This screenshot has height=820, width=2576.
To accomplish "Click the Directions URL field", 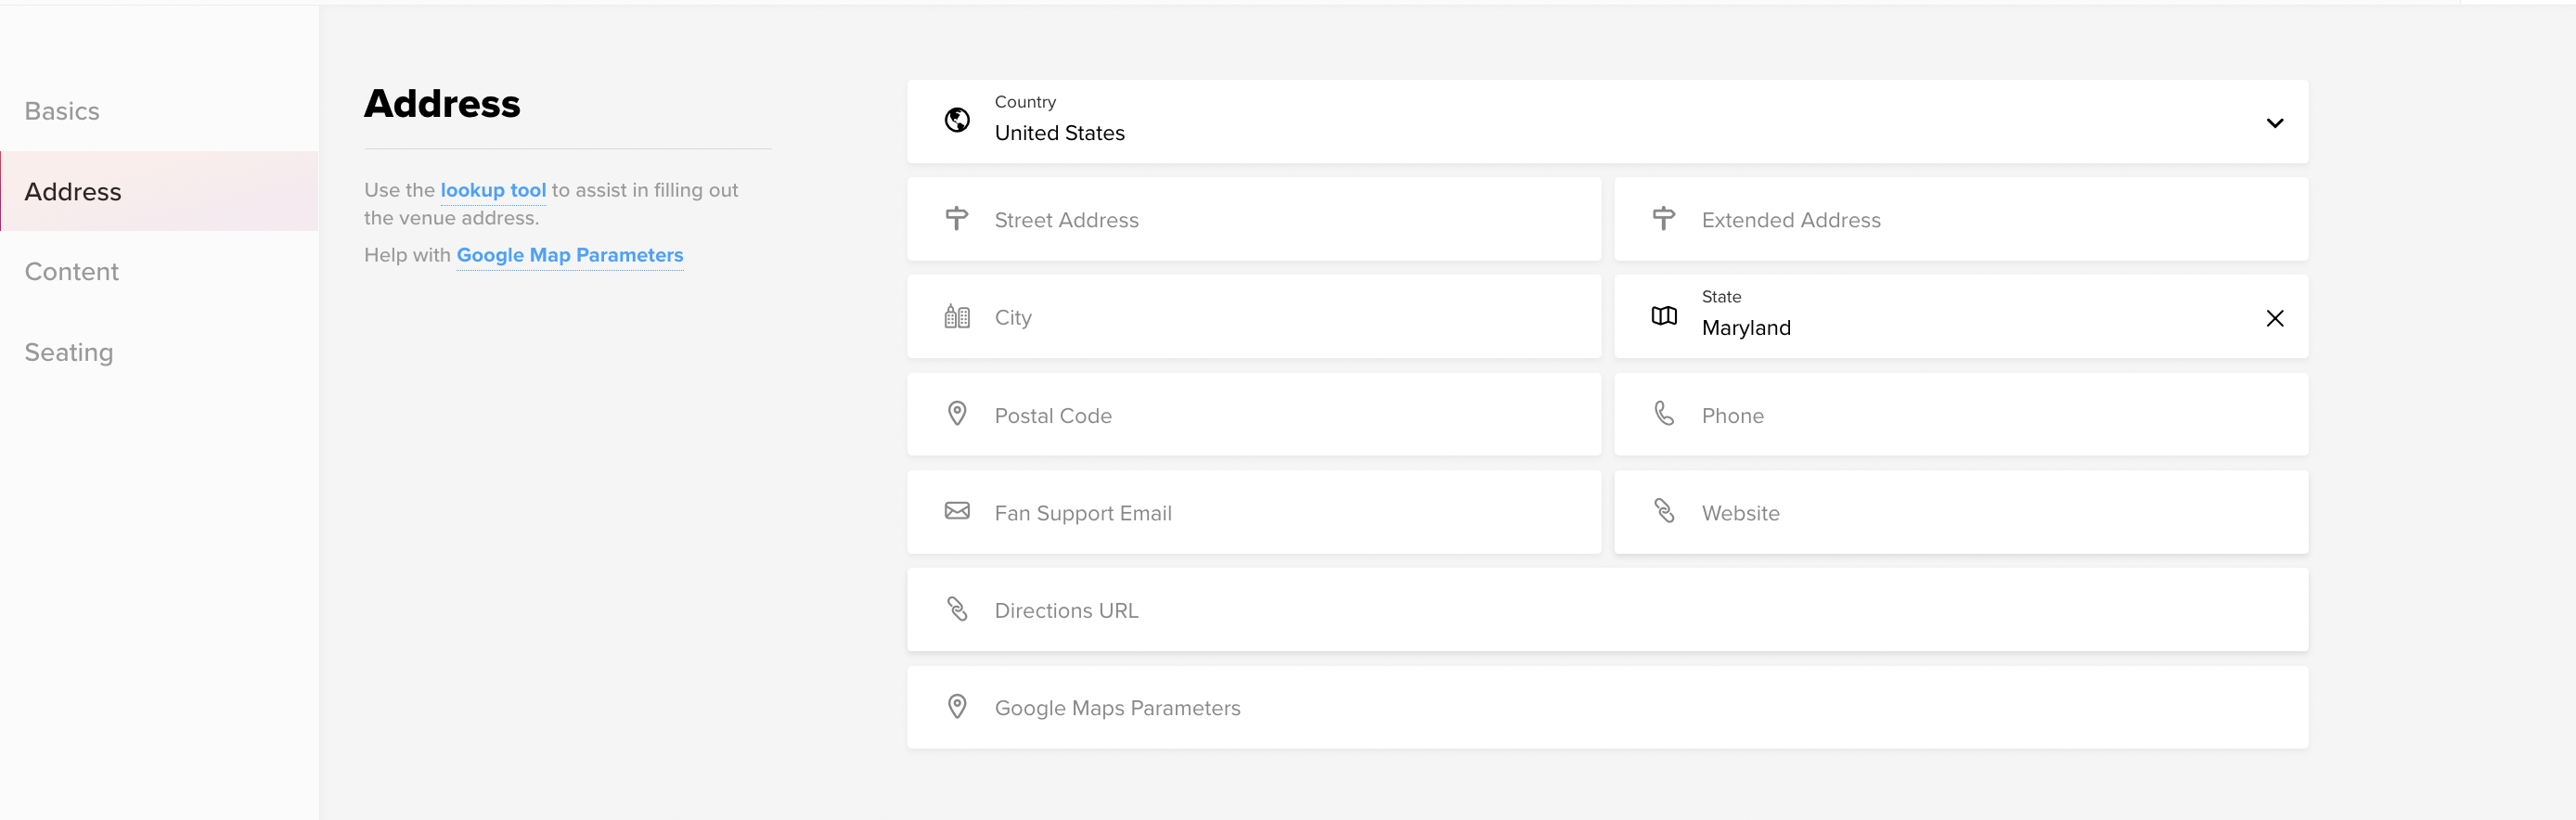I will click(1607, 609).
